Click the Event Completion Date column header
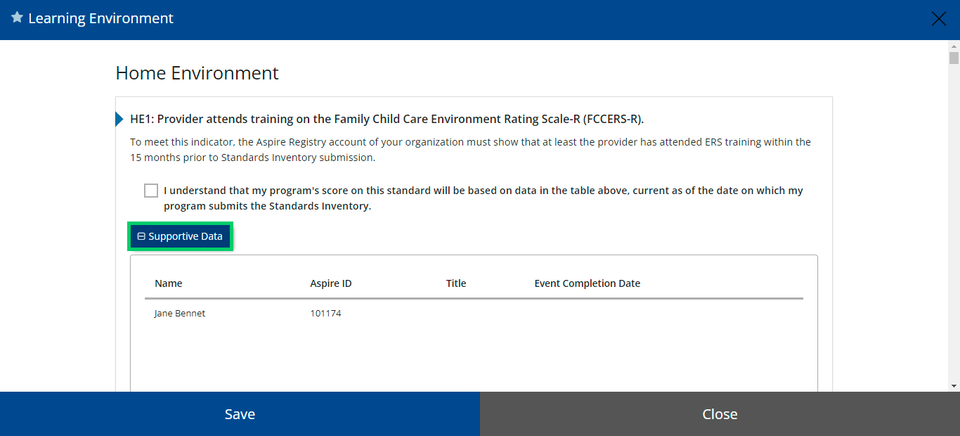The image size is (960, 436). pos(587,284)
